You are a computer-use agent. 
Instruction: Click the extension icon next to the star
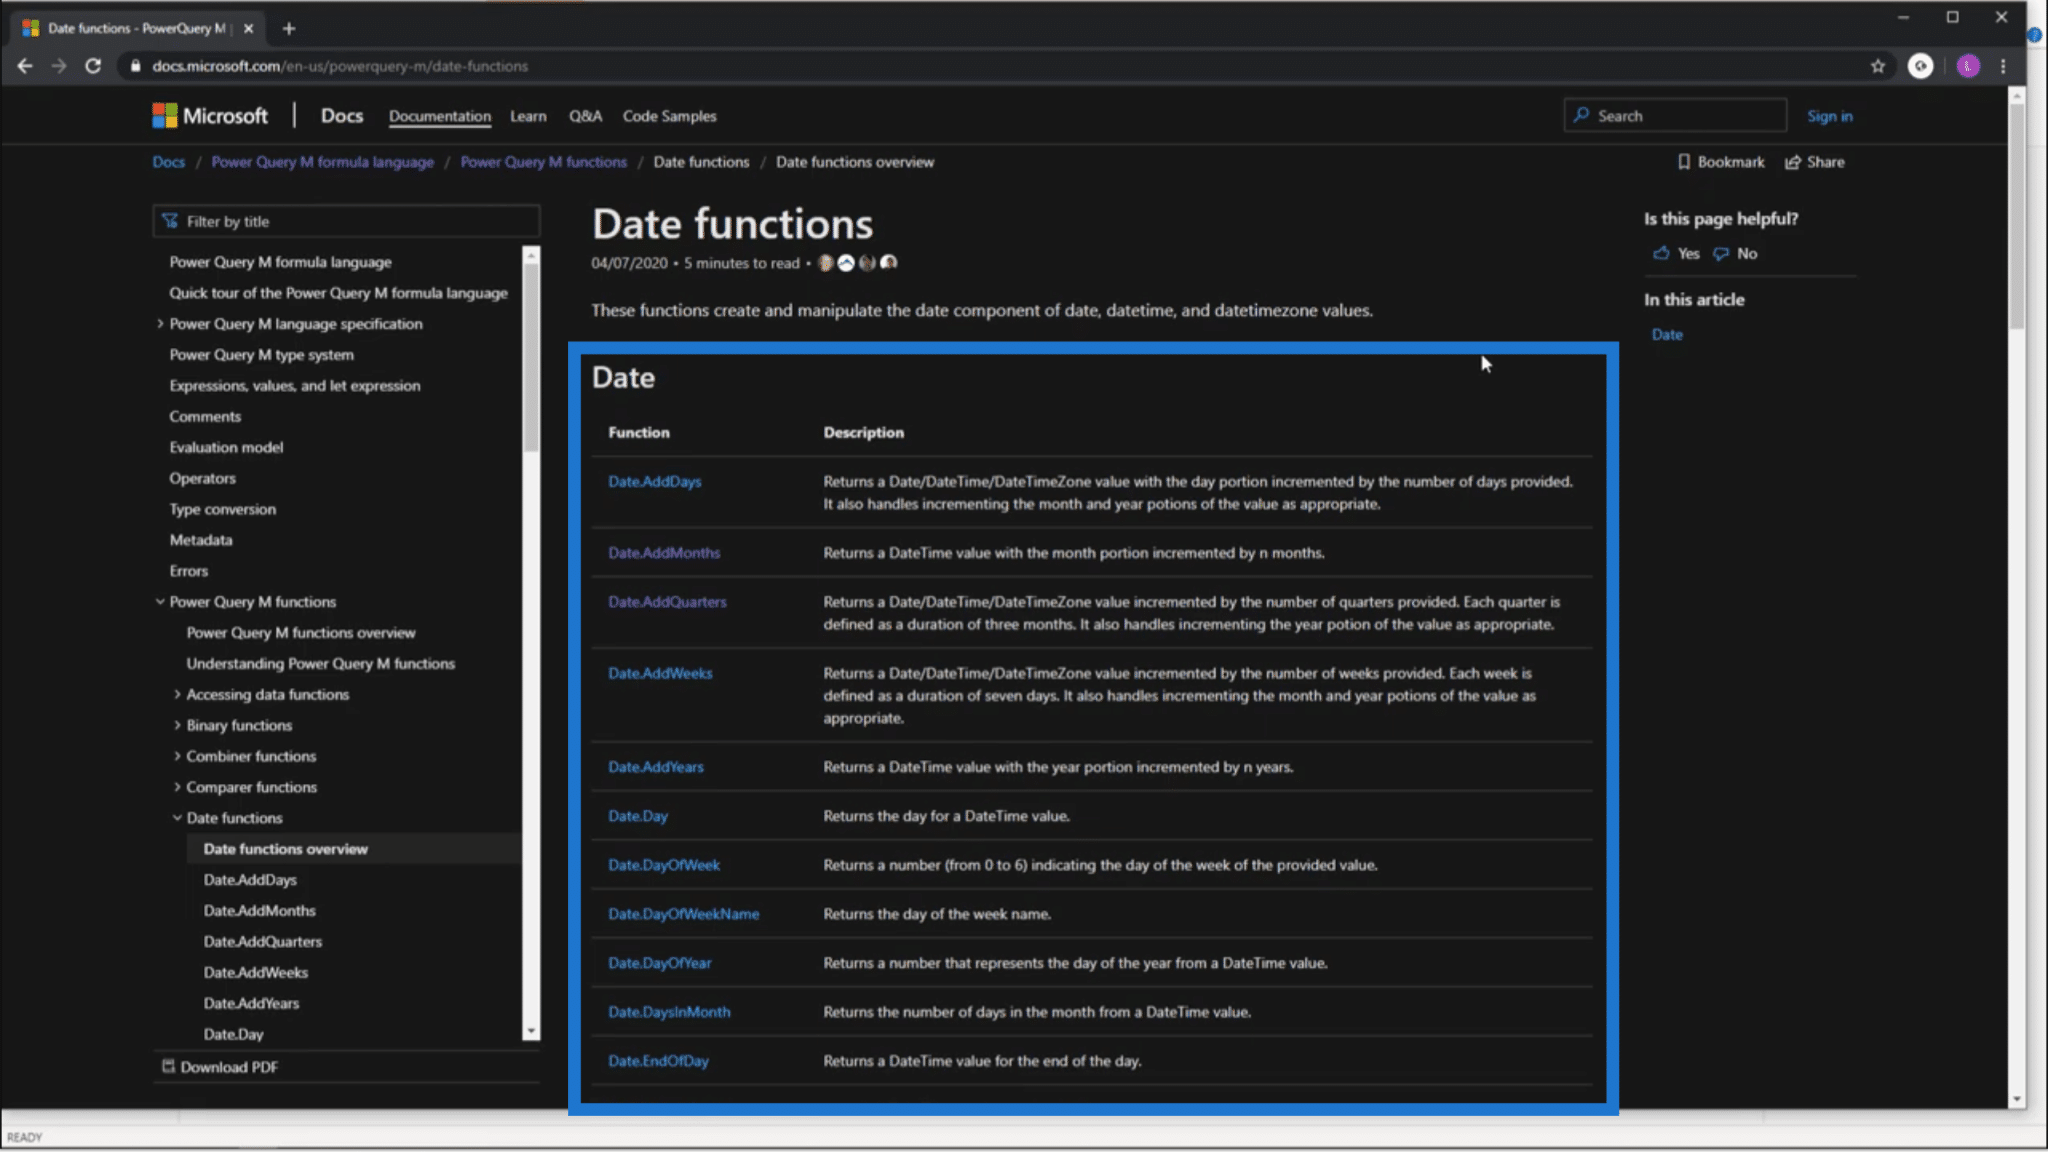pyautogui.click(x=1920, y=66)
